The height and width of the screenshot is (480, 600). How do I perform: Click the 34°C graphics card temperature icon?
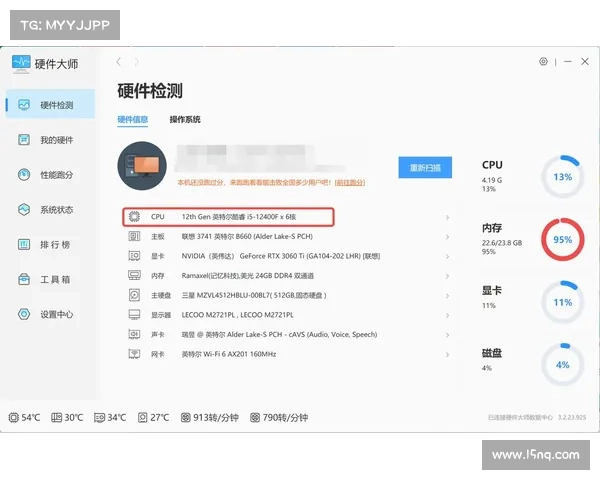pos(99,418)
